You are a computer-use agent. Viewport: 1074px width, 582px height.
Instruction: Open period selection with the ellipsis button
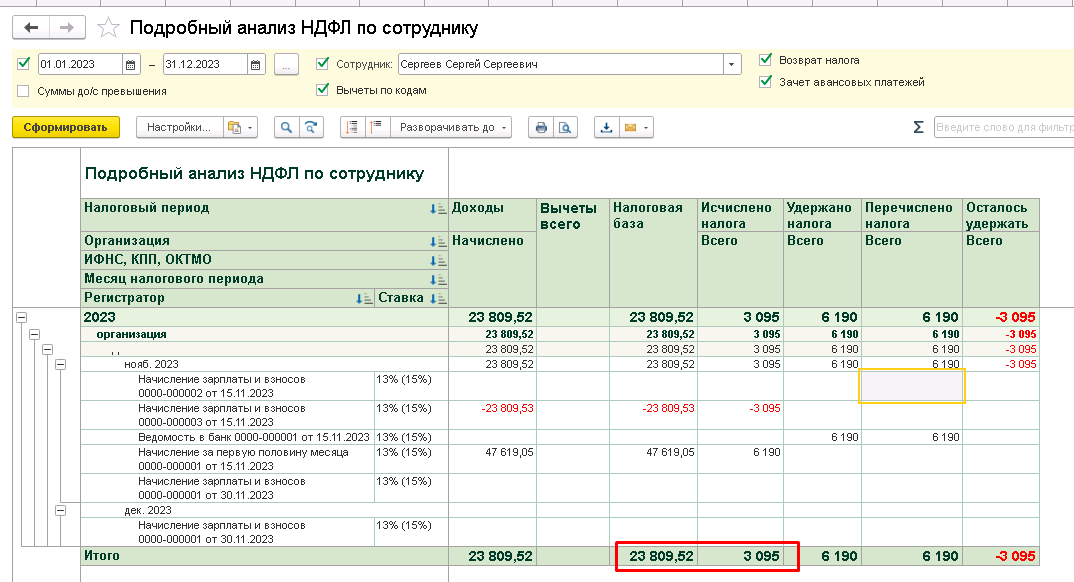coord(286,65)
